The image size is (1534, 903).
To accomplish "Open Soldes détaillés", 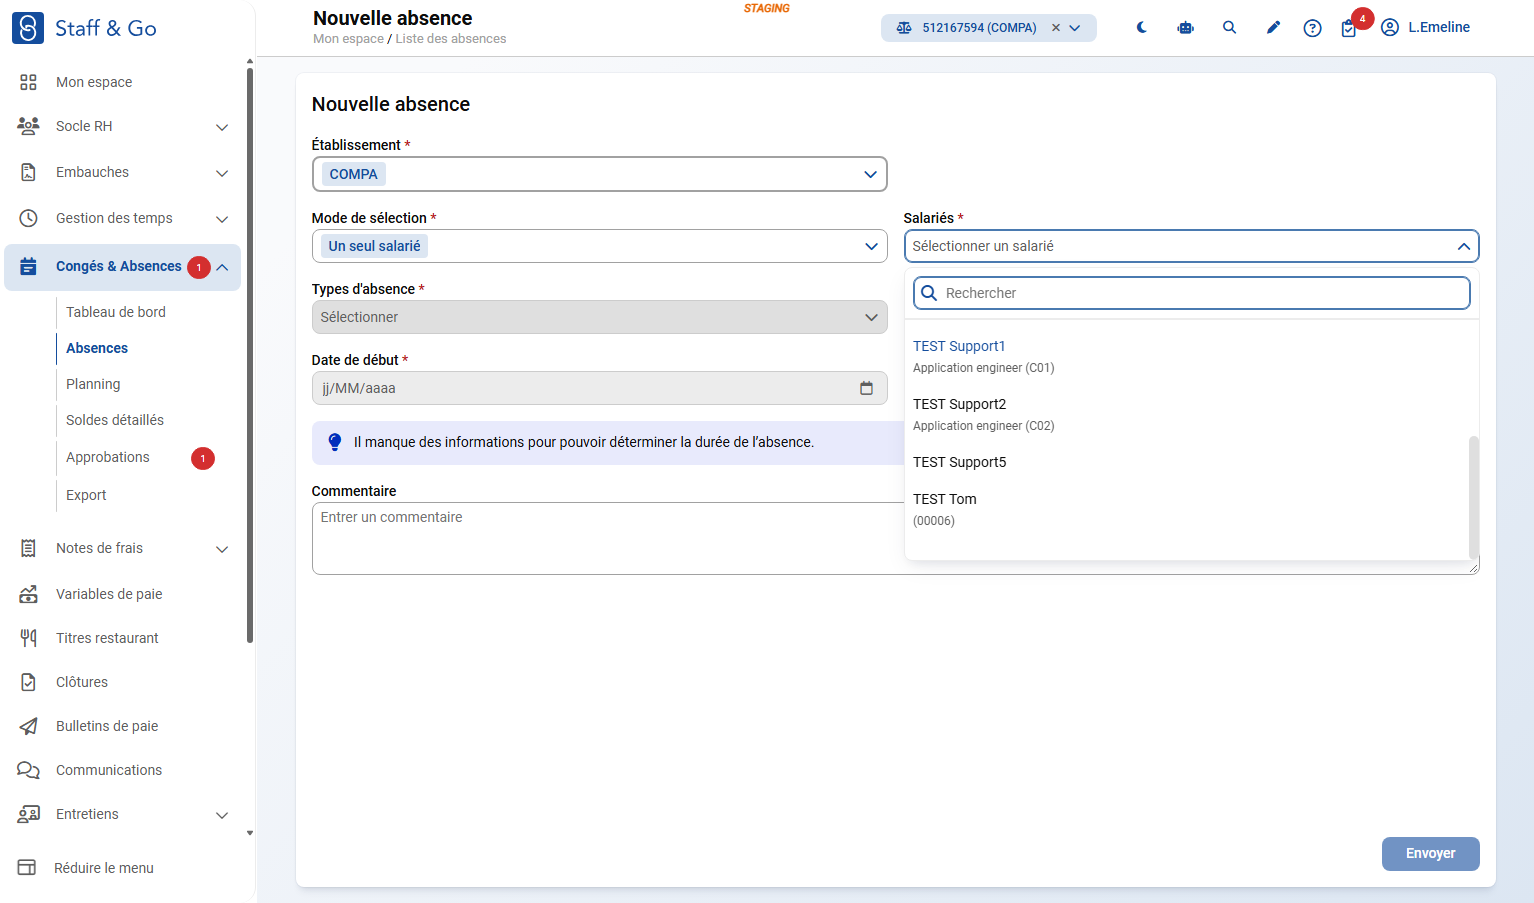I will click(115, 420).
